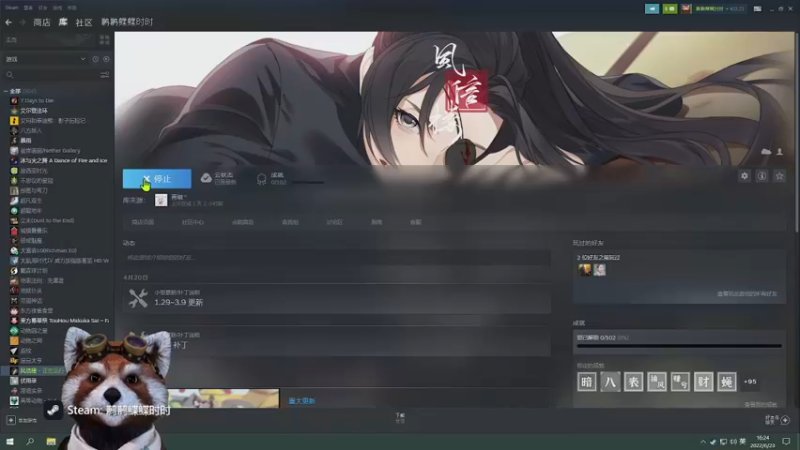Click the family library owner avatar
The height and width of the screenshot is (450, 800).
tap(161, 200)
